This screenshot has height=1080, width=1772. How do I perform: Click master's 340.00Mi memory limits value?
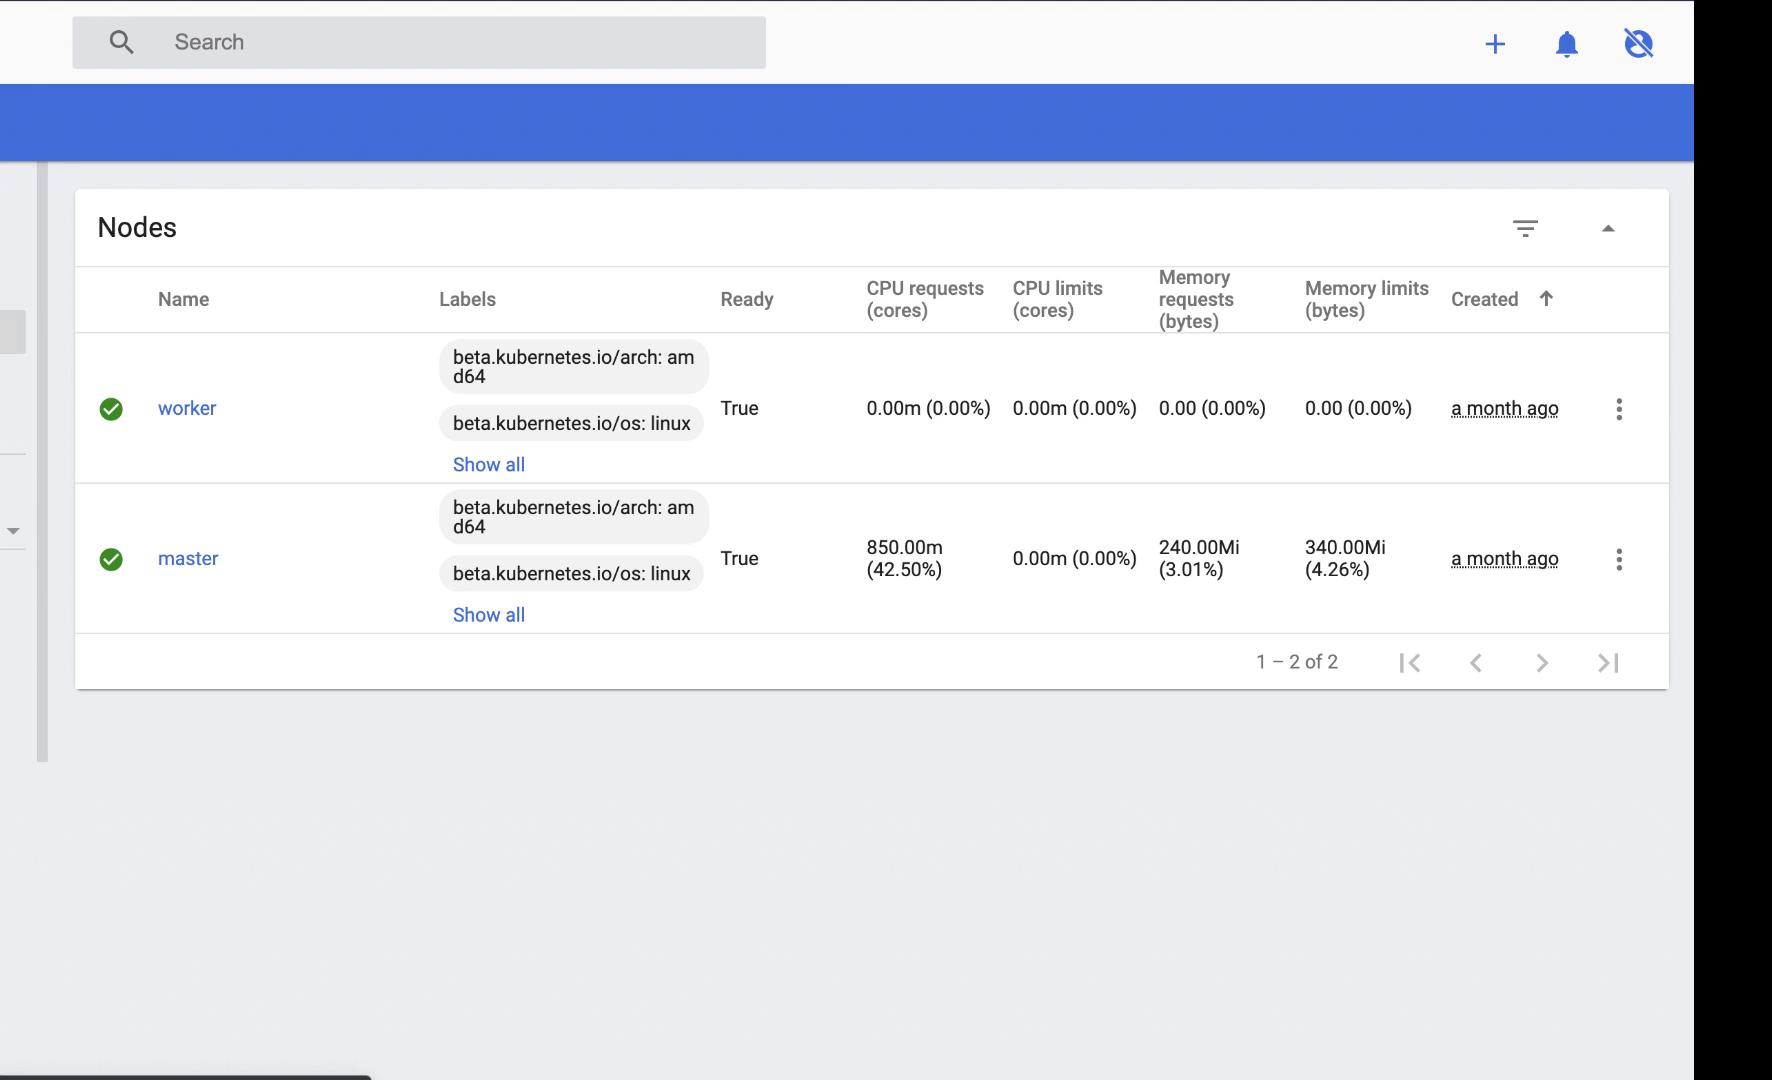1345,558
